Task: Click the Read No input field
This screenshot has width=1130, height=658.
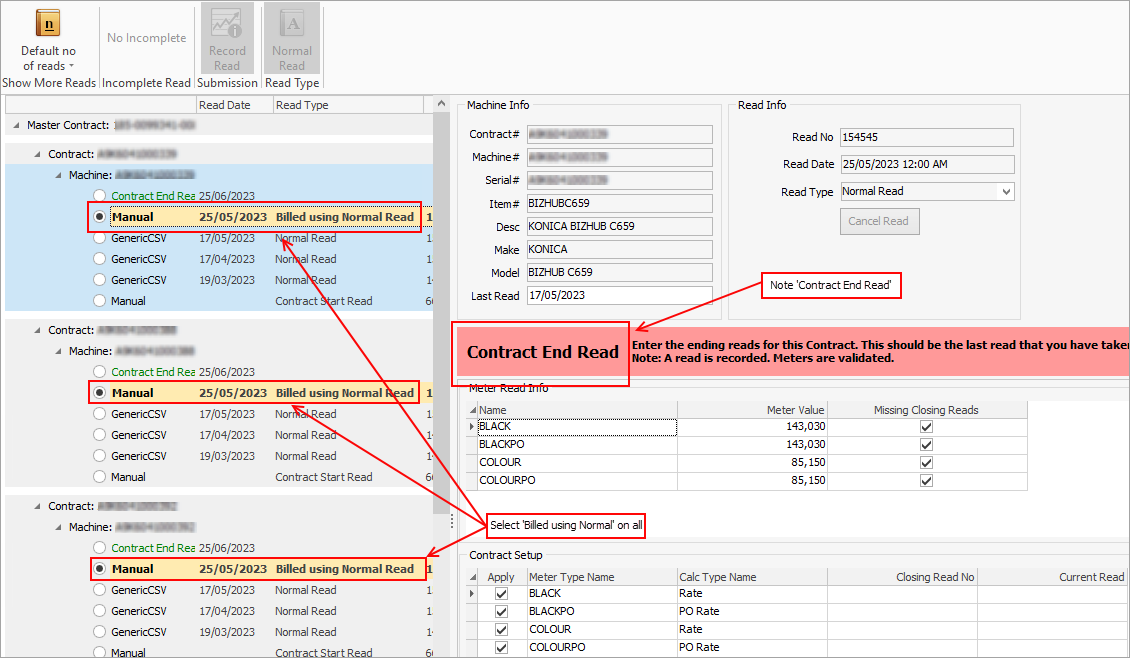Action: (925, 138)
